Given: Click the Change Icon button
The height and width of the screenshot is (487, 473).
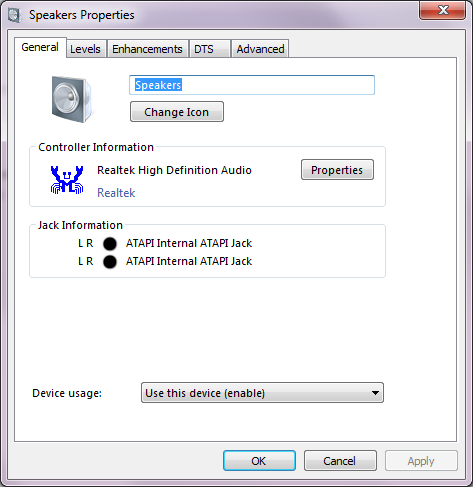Looking at the screenshot, I should 177,112.
